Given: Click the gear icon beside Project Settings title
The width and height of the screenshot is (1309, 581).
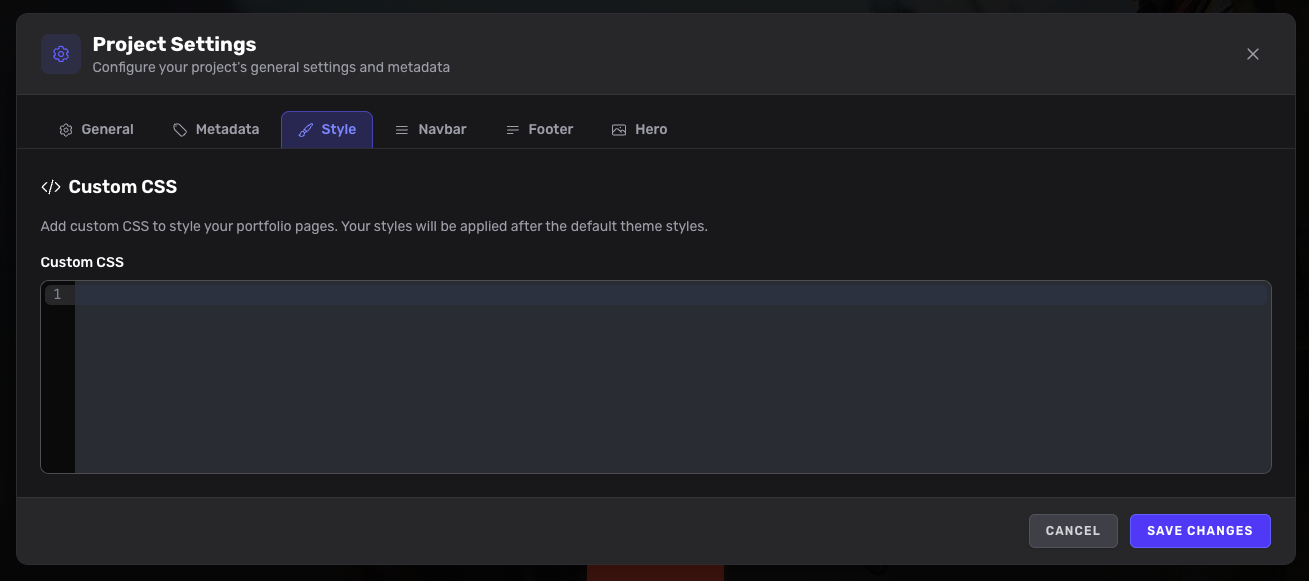Looking at the screenshot, I should coord(61,53).
